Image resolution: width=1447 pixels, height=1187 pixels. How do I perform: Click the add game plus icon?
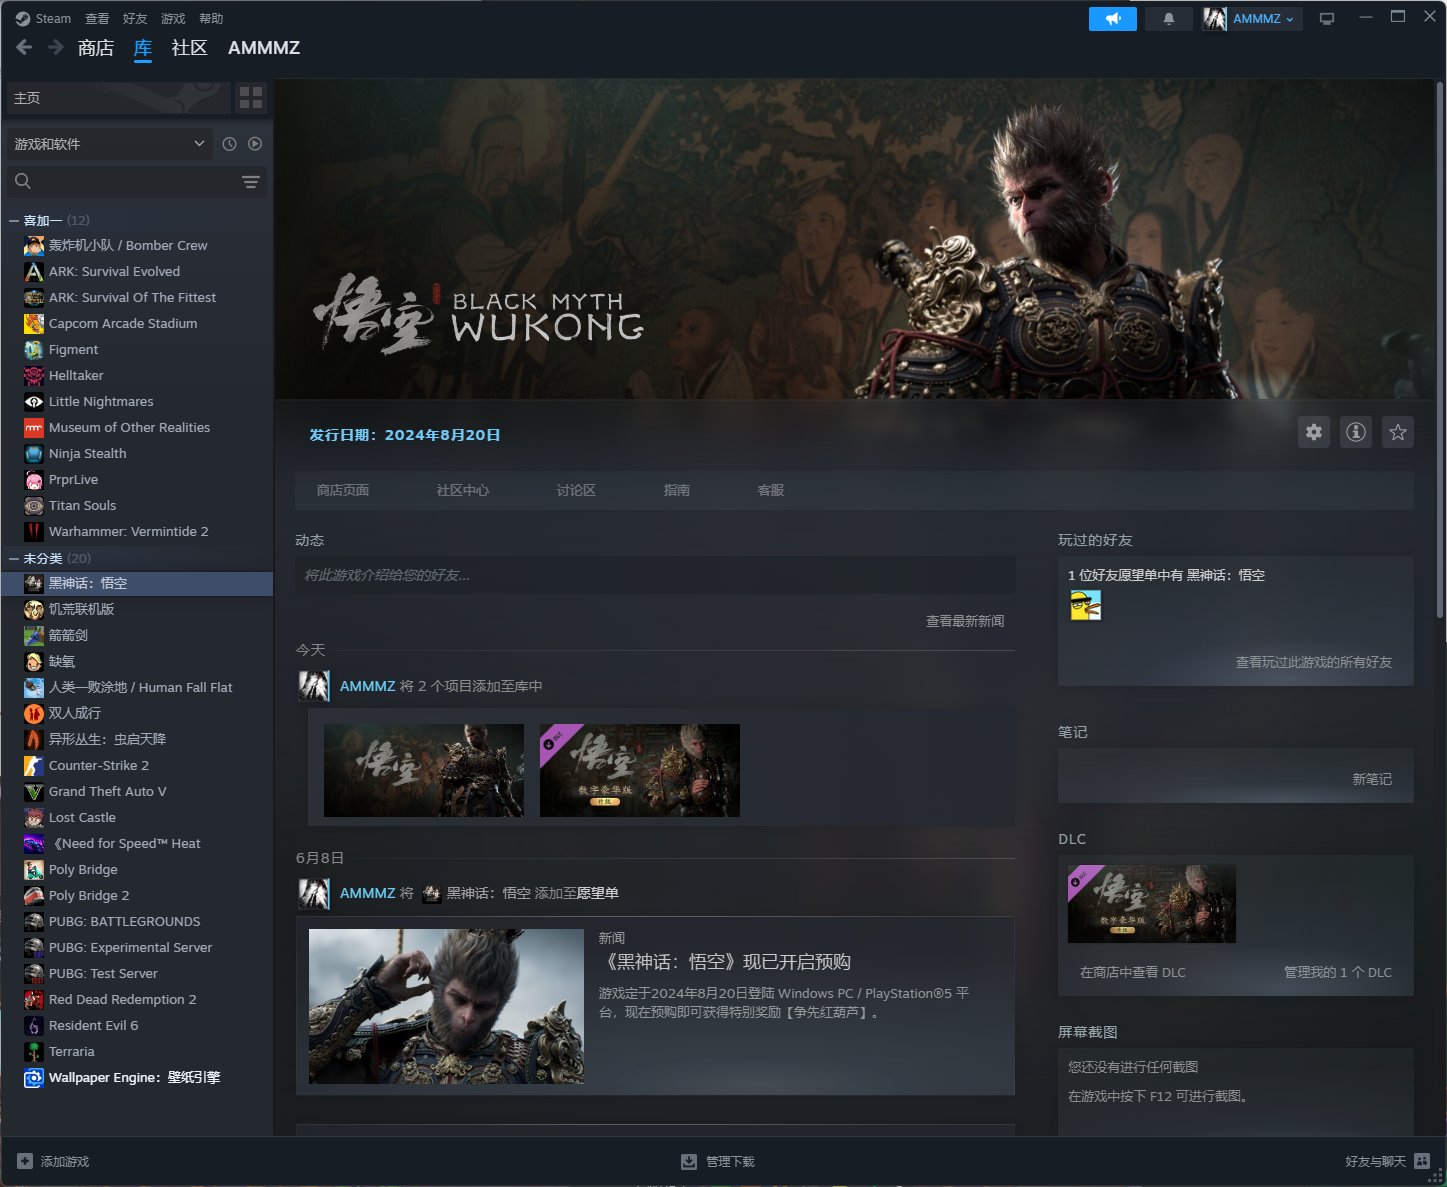25,1161
